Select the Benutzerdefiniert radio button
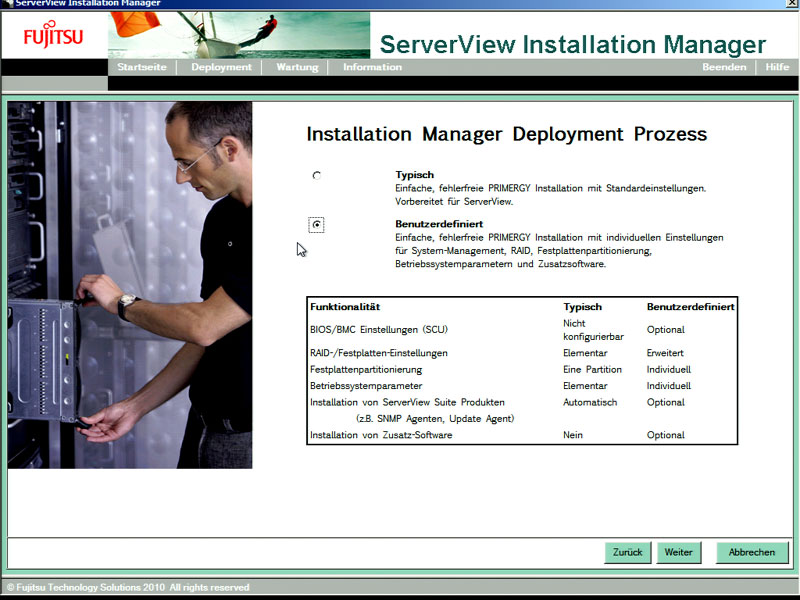800x600 pixels. coord(317,224)
